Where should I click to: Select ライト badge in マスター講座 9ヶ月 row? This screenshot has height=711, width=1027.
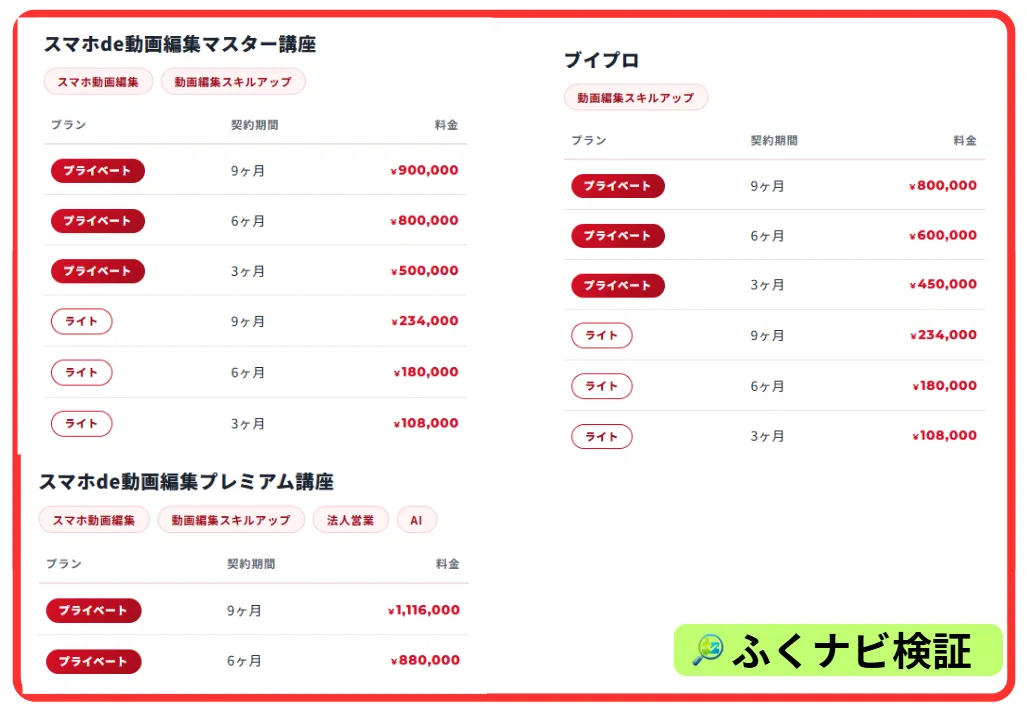pyautogui.click(x=81, y=321)
